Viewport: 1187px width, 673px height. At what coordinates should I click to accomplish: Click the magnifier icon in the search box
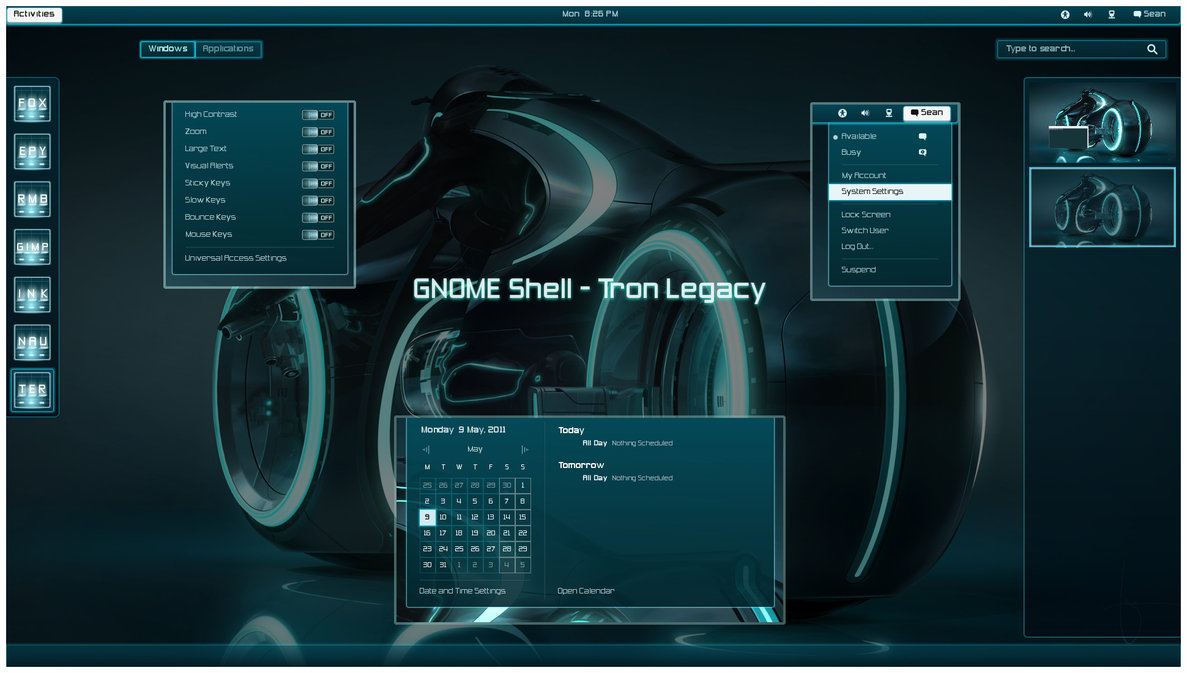tap(1151, 49)
